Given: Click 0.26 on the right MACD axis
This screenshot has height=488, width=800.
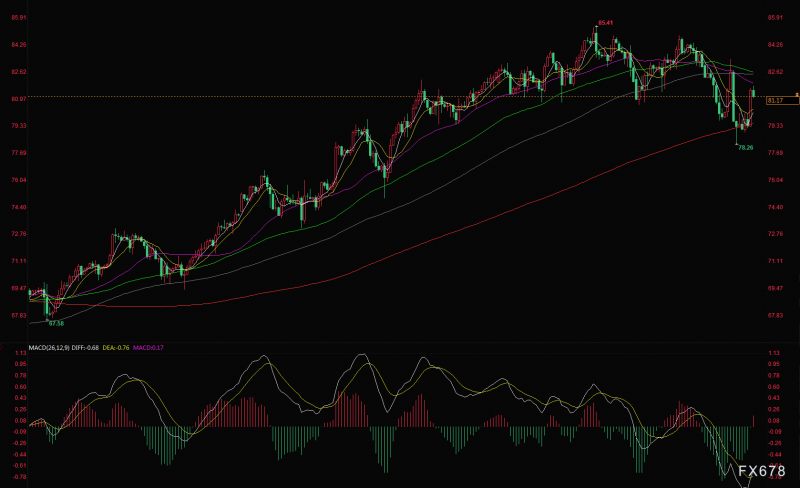Looking at the screenshot, I should pos(774,409).
